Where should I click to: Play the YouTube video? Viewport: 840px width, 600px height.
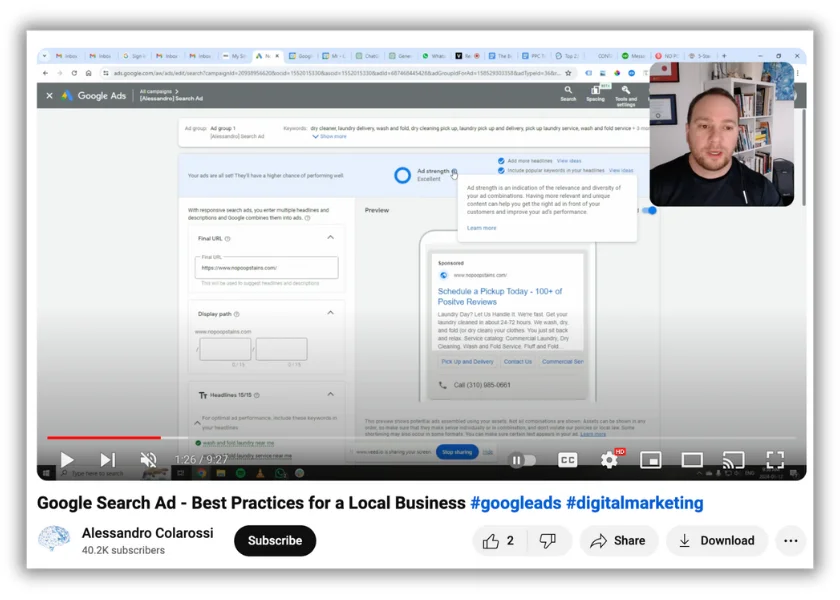tap(66, 460)
